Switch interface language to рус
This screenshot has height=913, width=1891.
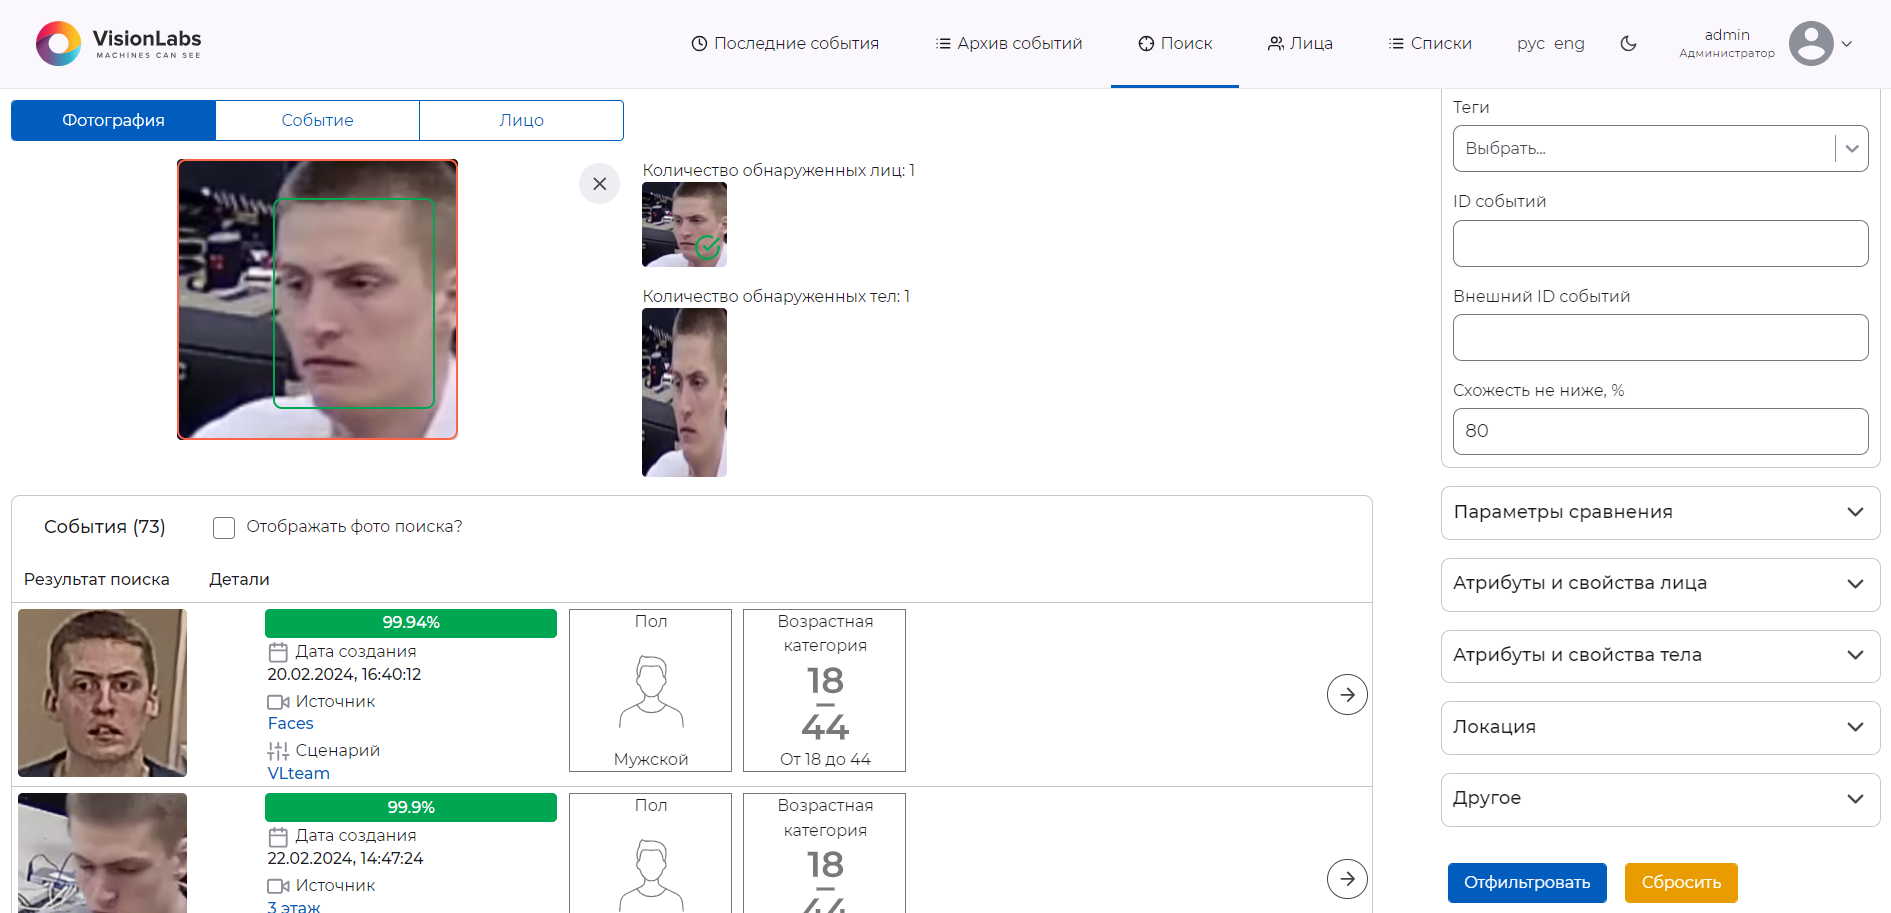pos(1531,44)
